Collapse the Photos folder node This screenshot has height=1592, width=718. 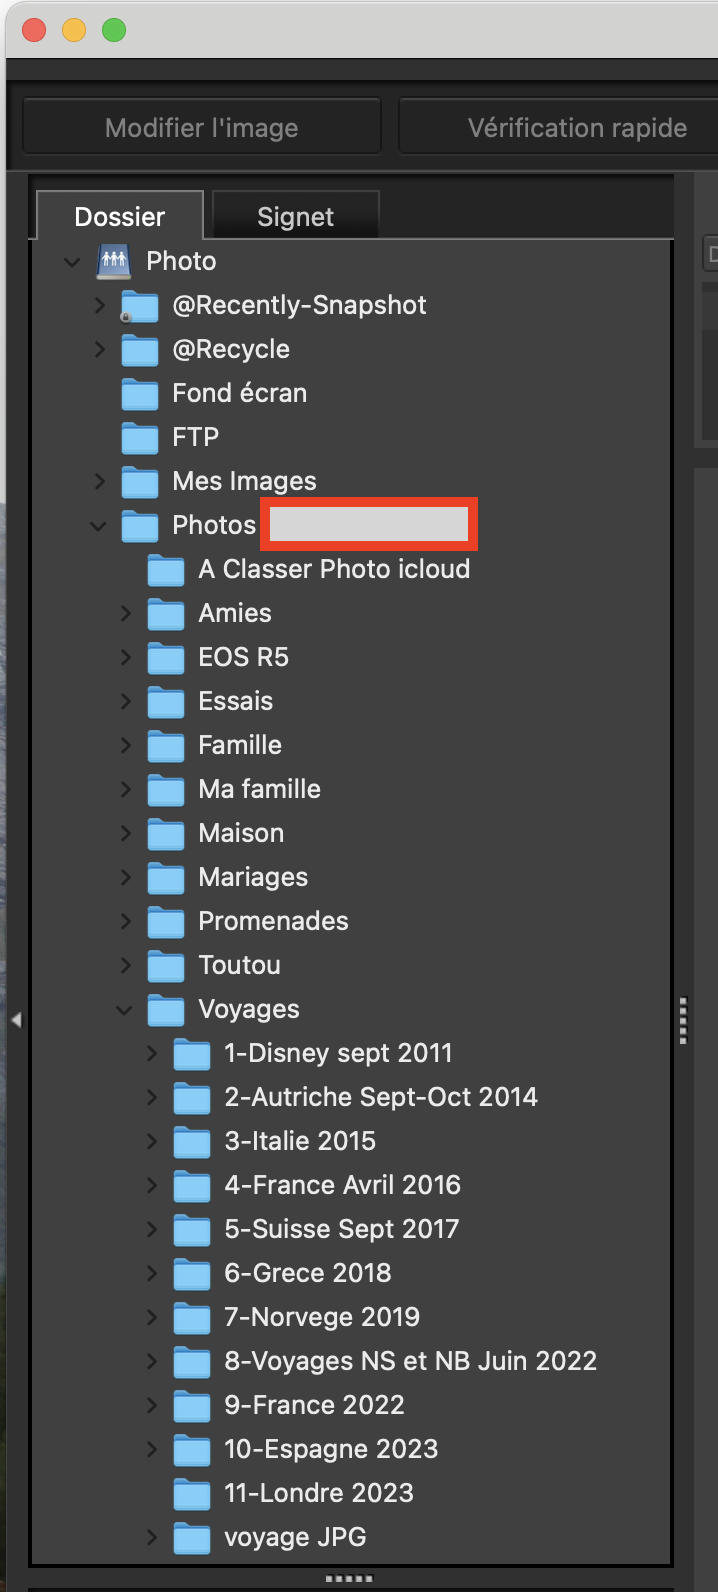coord(99,526)
